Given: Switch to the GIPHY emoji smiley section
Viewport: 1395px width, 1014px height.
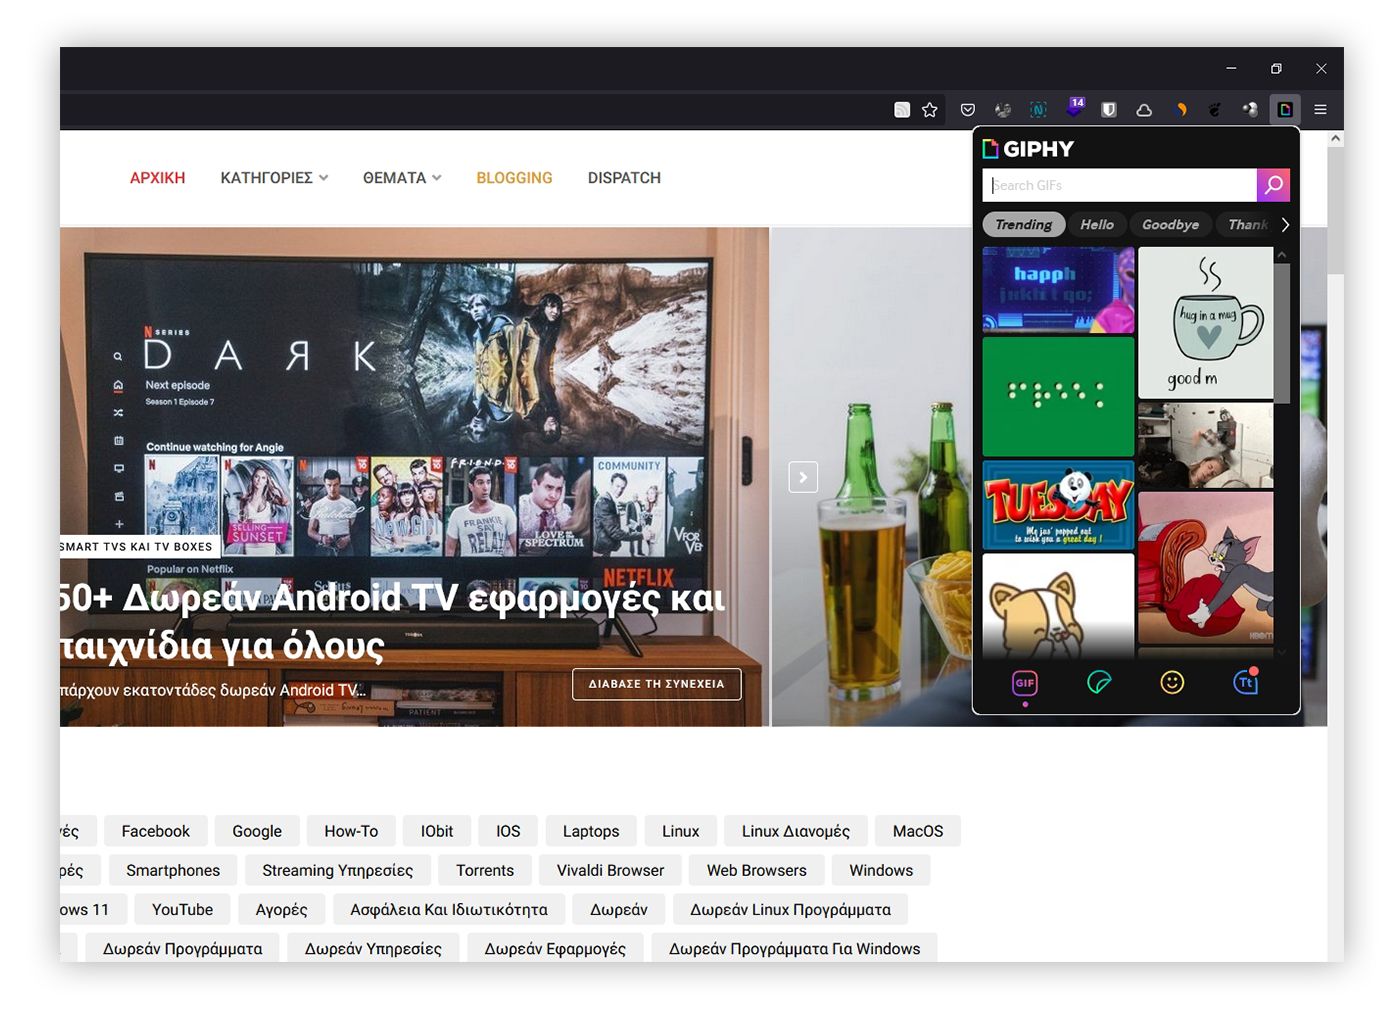Looking at the screenshot, I should [x=1172, y=683].
